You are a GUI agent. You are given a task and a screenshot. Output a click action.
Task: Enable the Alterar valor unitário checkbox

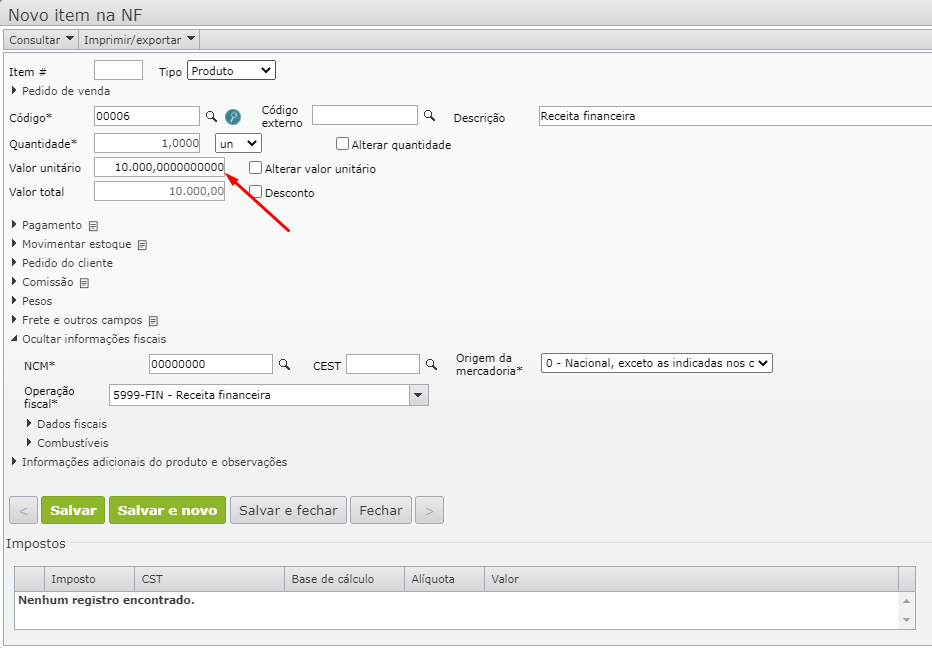256,168
